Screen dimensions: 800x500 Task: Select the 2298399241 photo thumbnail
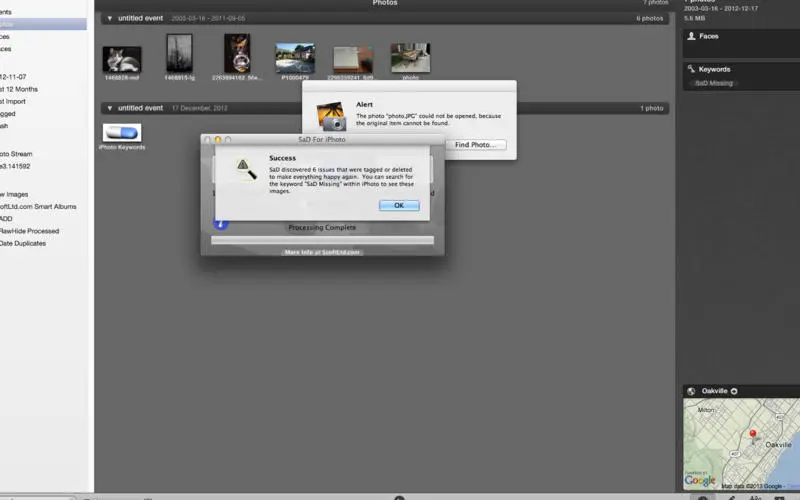pos(353,60)
